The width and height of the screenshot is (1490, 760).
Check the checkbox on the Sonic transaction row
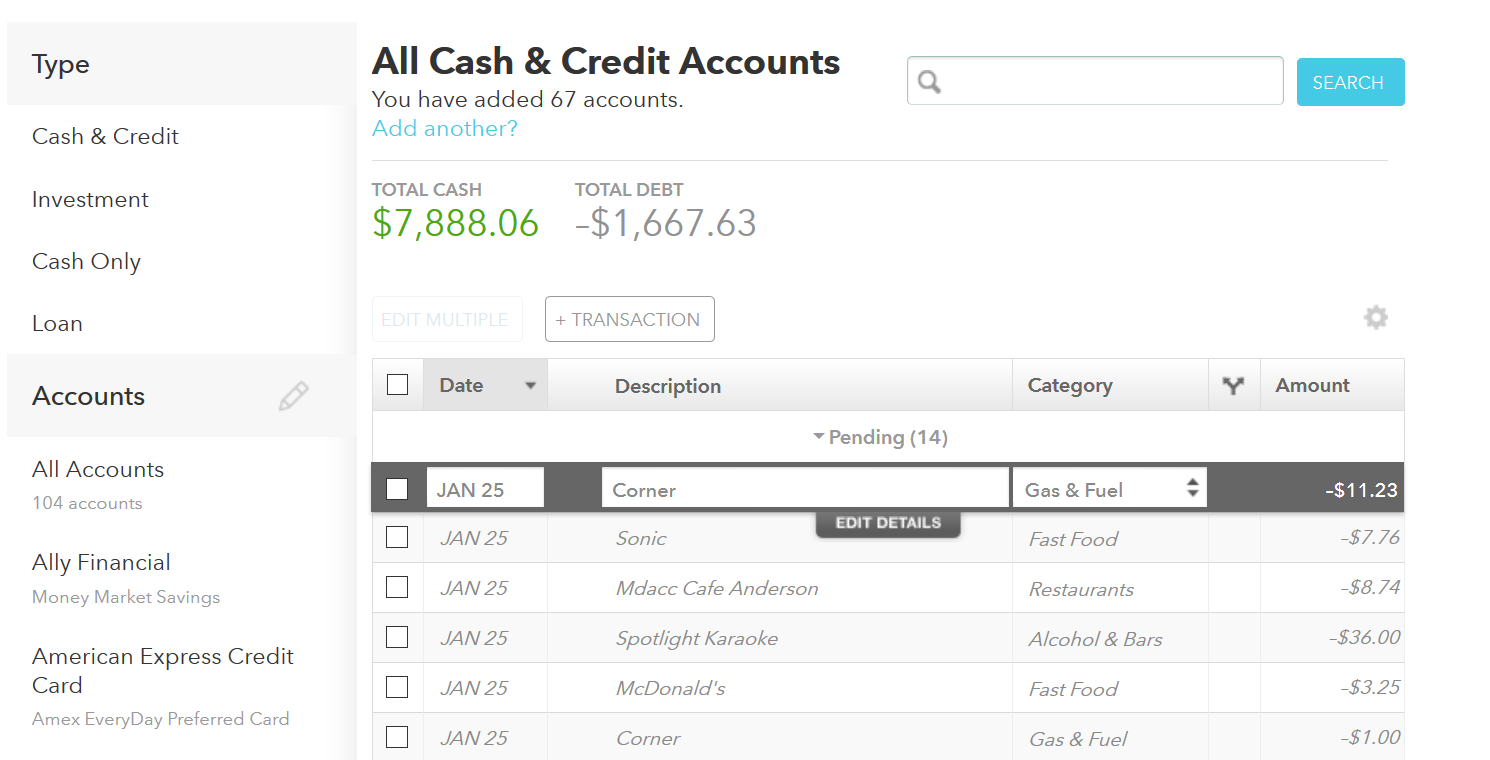[x=397, y=537]
